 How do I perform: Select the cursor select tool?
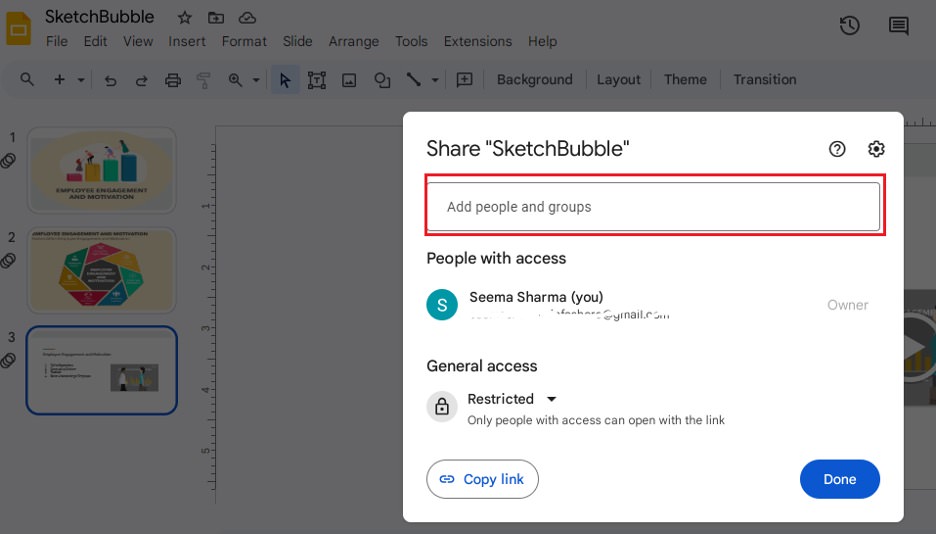285,80
